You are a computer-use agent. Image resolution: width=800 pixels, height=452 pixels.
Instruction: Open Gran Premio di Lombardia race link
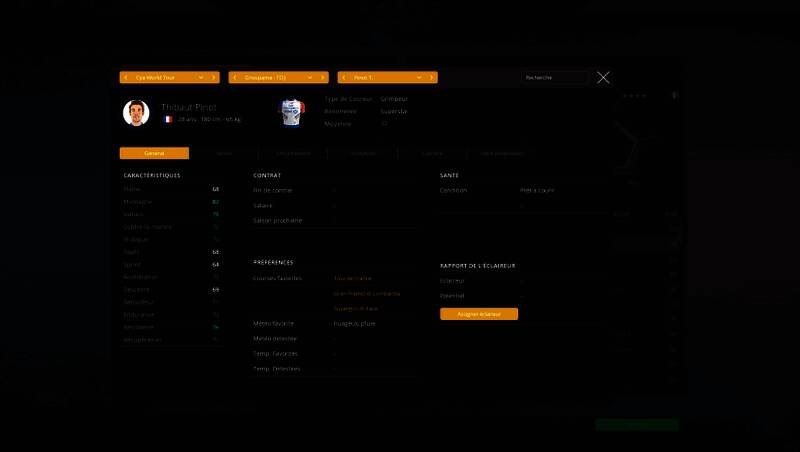coord(367,293)
